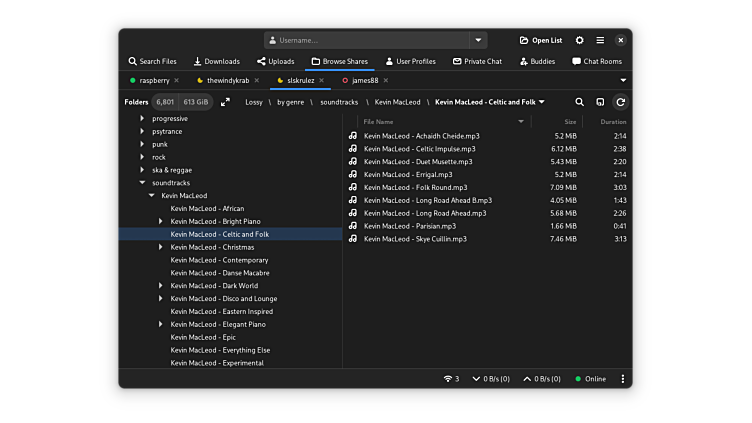Click the expand all folders arrows icon
This screenshot has height=423, width=752.
click(x=225, y=102)
